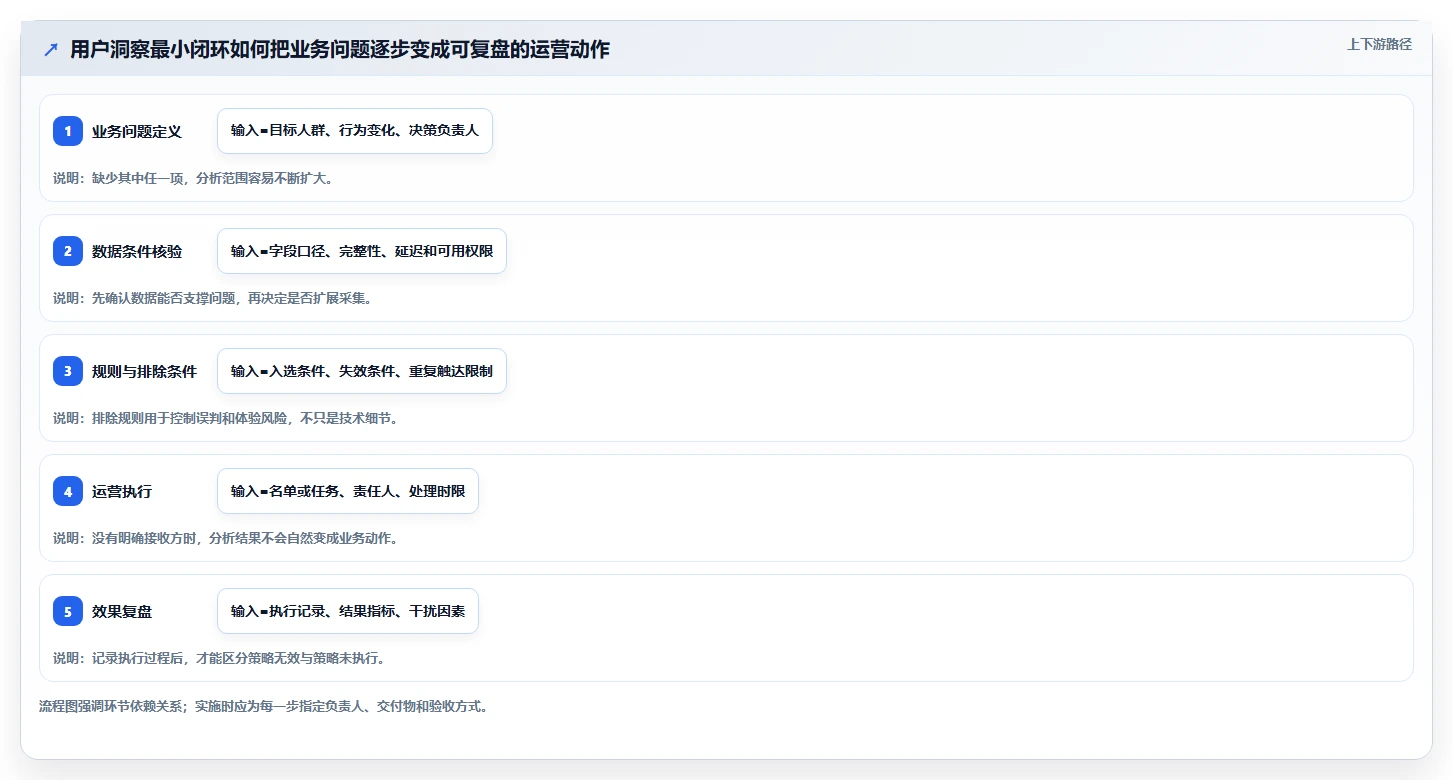Click input box 目标人群、行为变化、决策负责人
This screenshot has width=1453, height=780.
[x=355, y=131]
